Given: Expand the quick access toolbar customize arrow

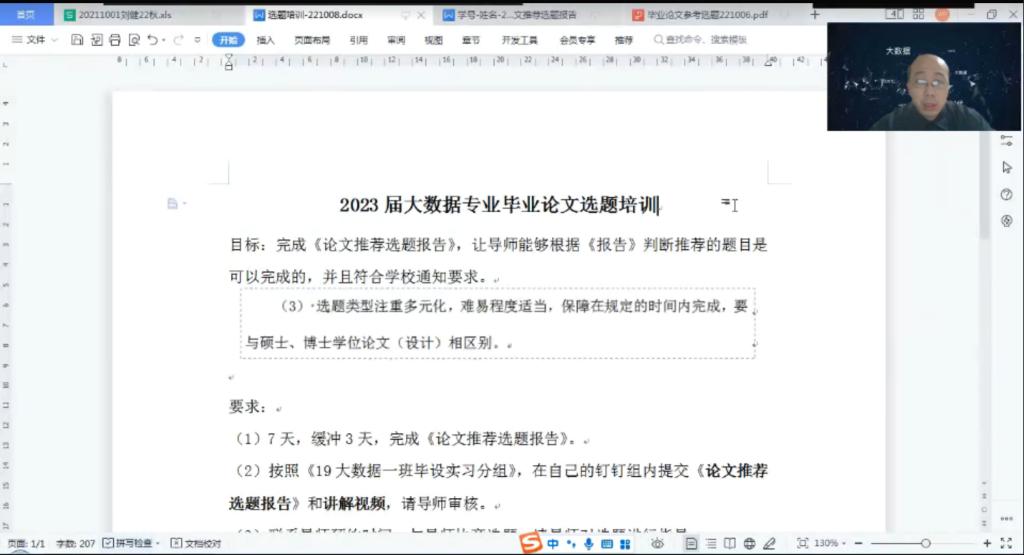Looking at the screenshot, I should (x=196, y=40).
